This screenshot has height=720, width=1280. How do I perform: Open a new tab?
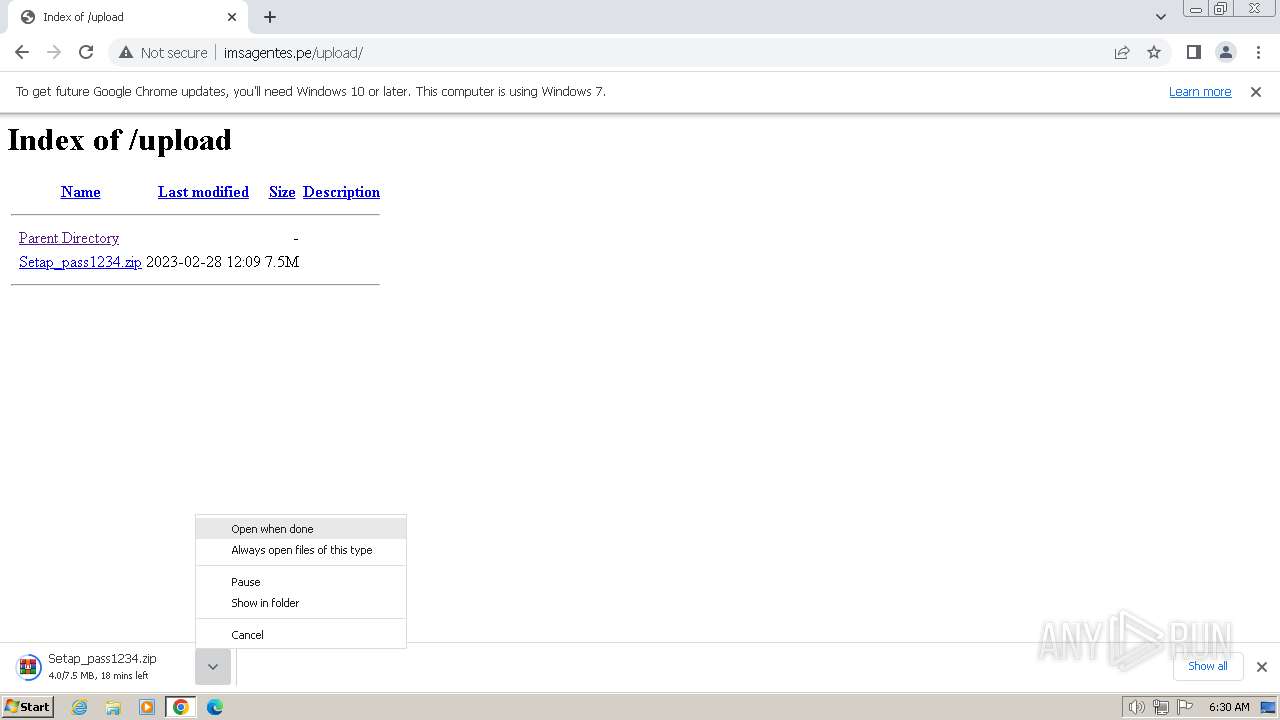pos(270,17)
